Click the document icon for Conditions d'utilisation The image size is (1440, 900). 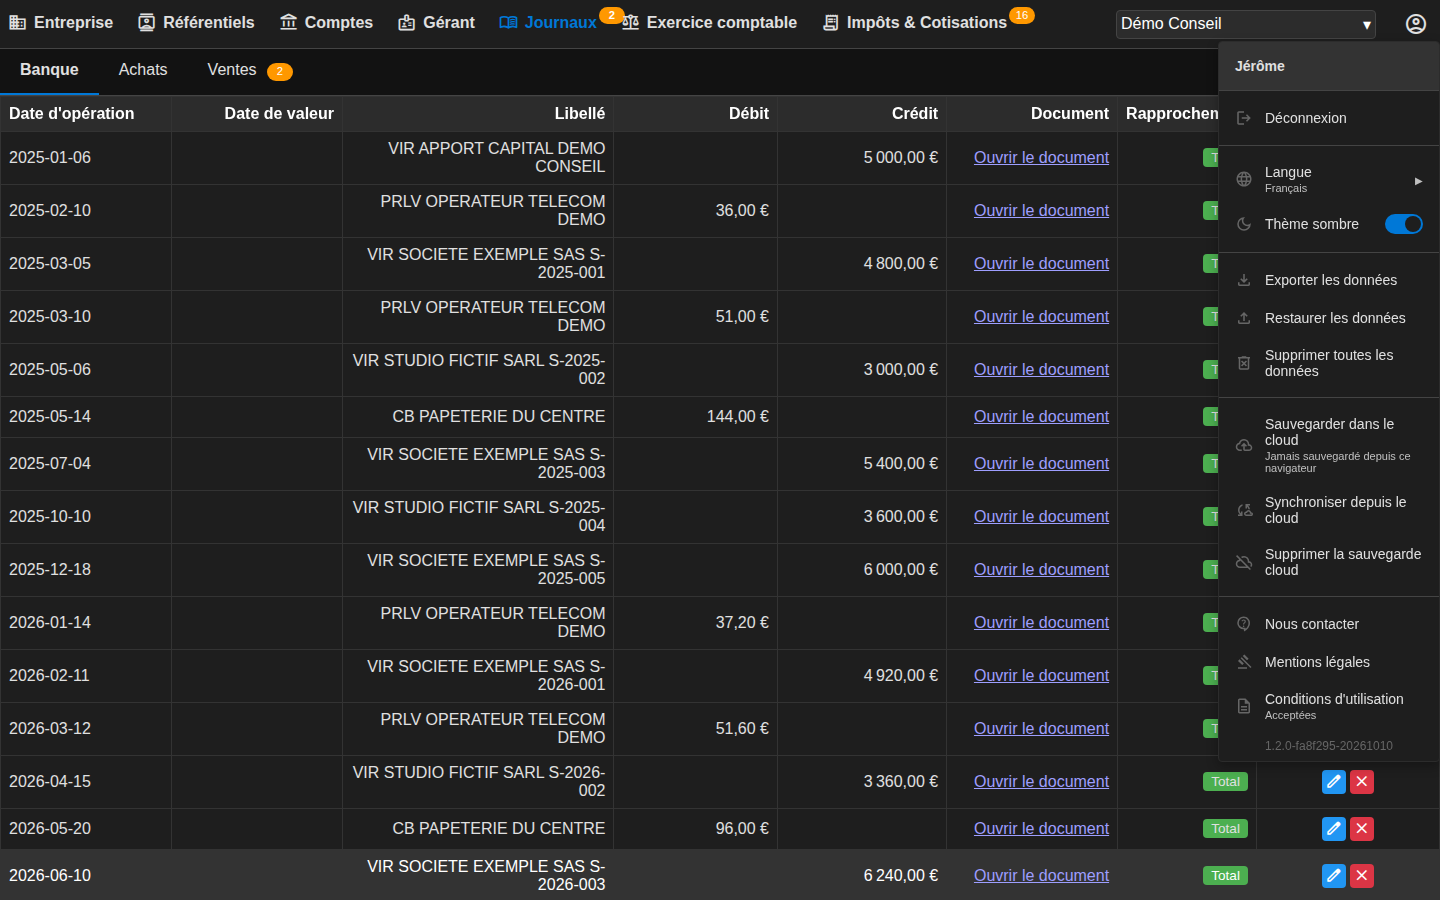(x=1244, y=706)
